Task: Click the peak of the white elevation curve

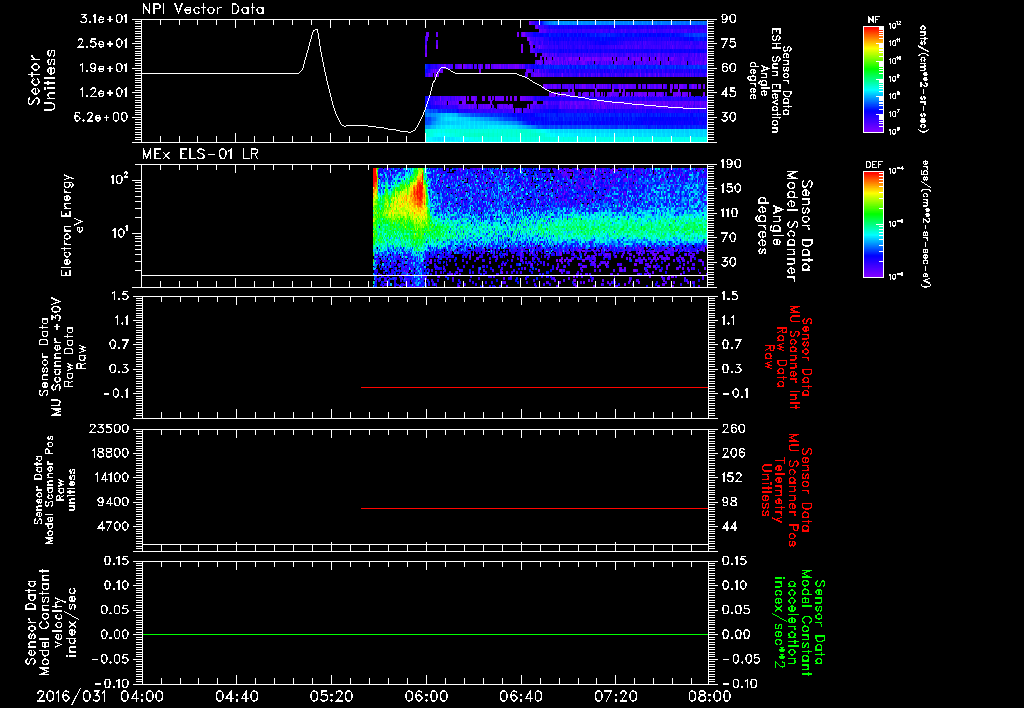Action: 316,29
